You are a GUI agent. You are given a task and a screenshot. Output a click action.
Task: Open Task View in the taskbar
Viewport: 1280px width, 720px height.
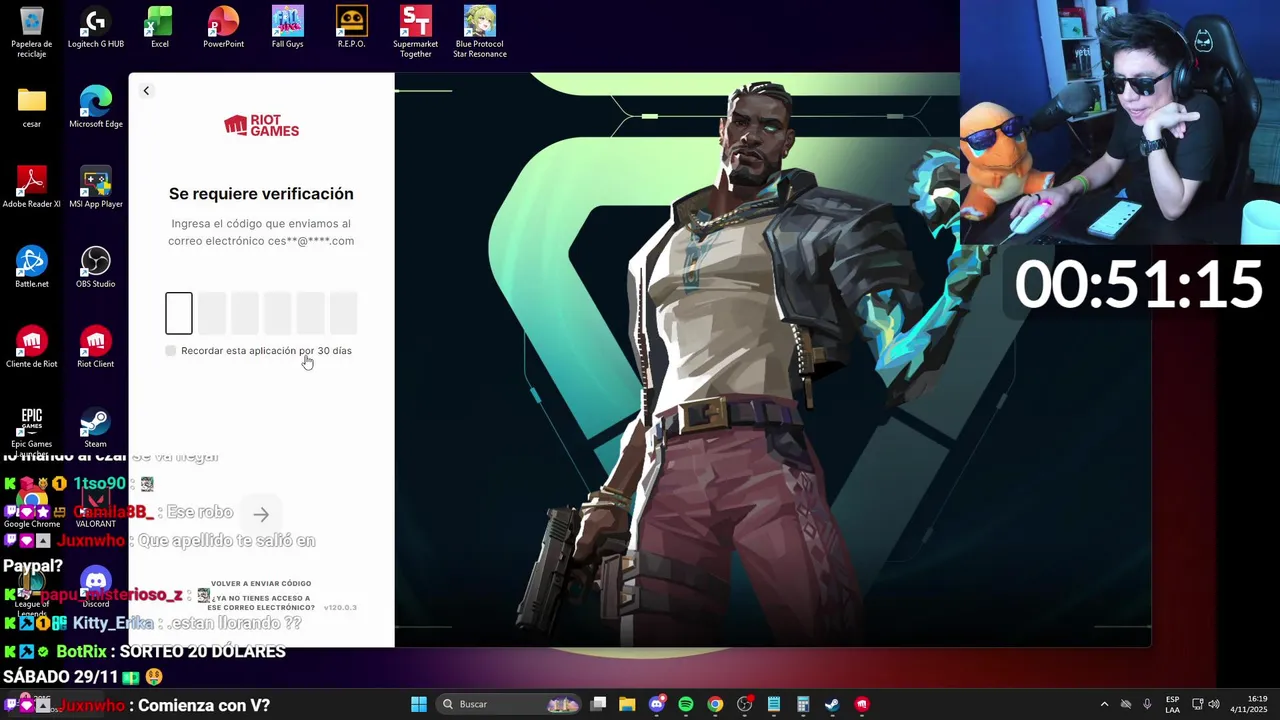click(x=598, y=704)
